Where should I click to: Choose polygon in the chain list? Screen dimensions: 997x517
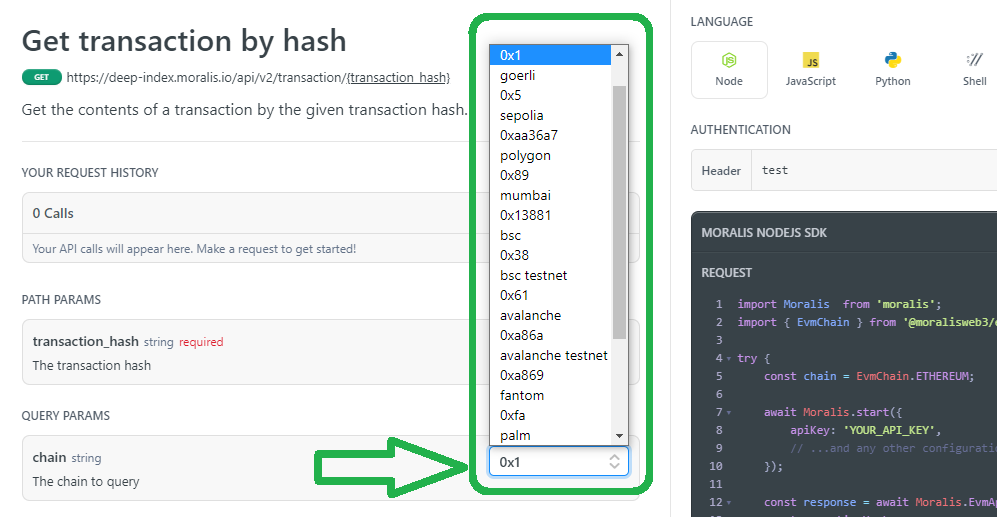pyautogui.click(x=550, y=155)
